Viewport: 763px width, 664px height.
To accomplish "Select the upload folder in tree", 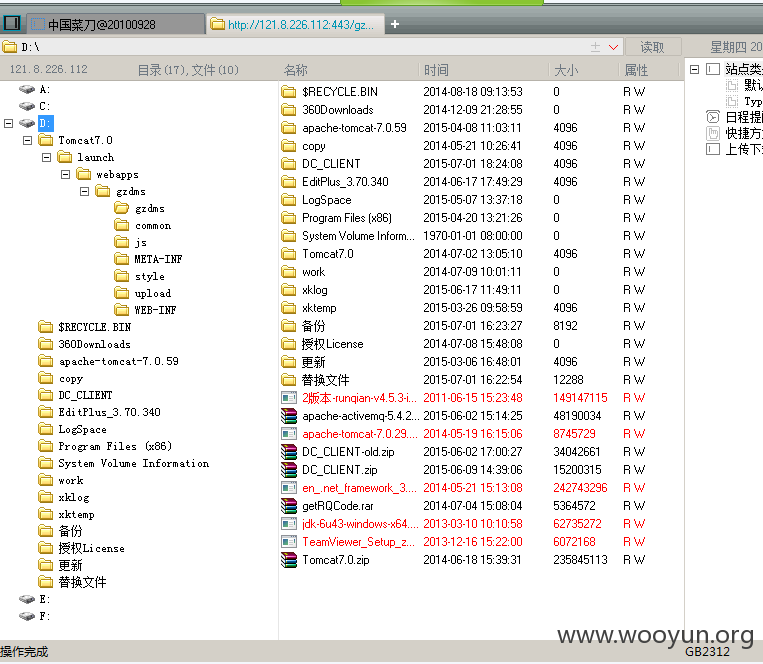I will [x=153, y=293].
